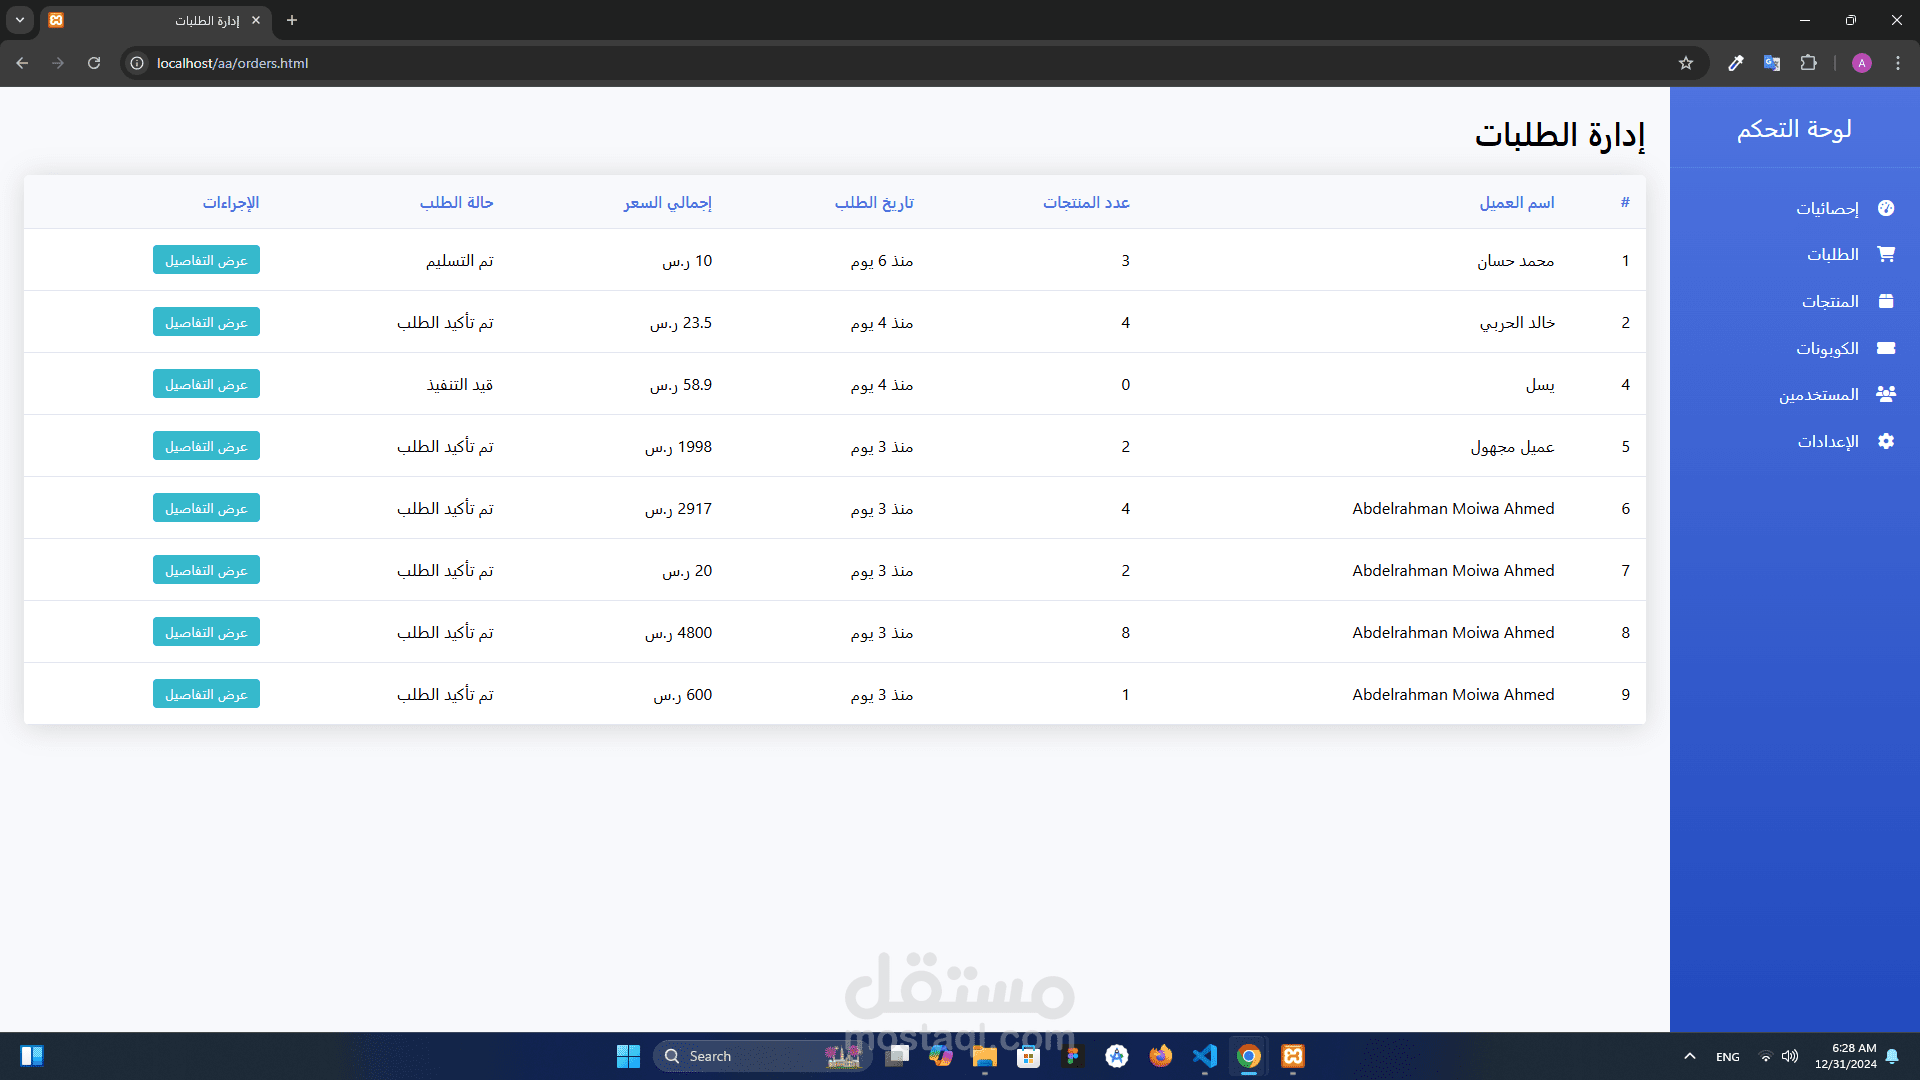Open the Visual Studio Code taskbar icon
Viewport: 1920px width, 1080px height.
tap(1205, 1056)
